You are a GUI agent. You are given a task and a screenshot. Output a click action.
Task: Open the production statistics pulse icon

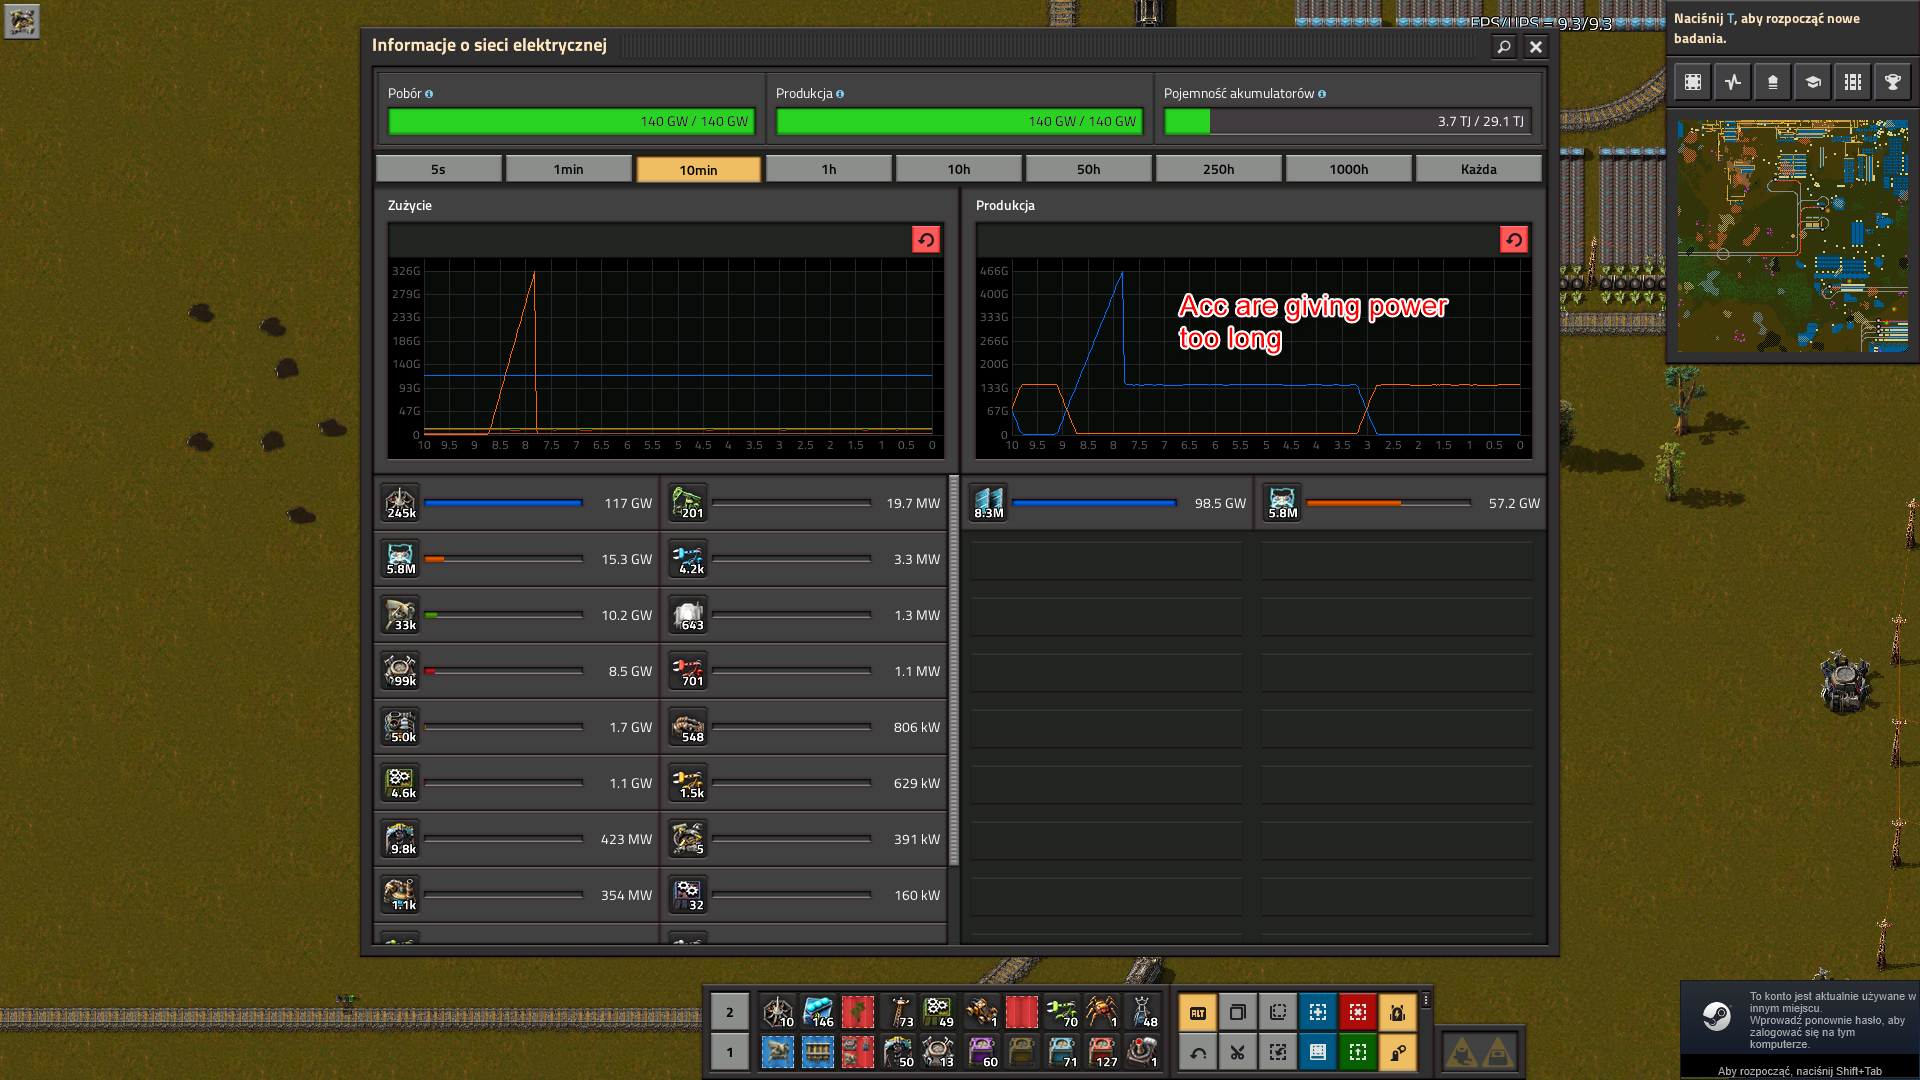[x=1732, y=83]
